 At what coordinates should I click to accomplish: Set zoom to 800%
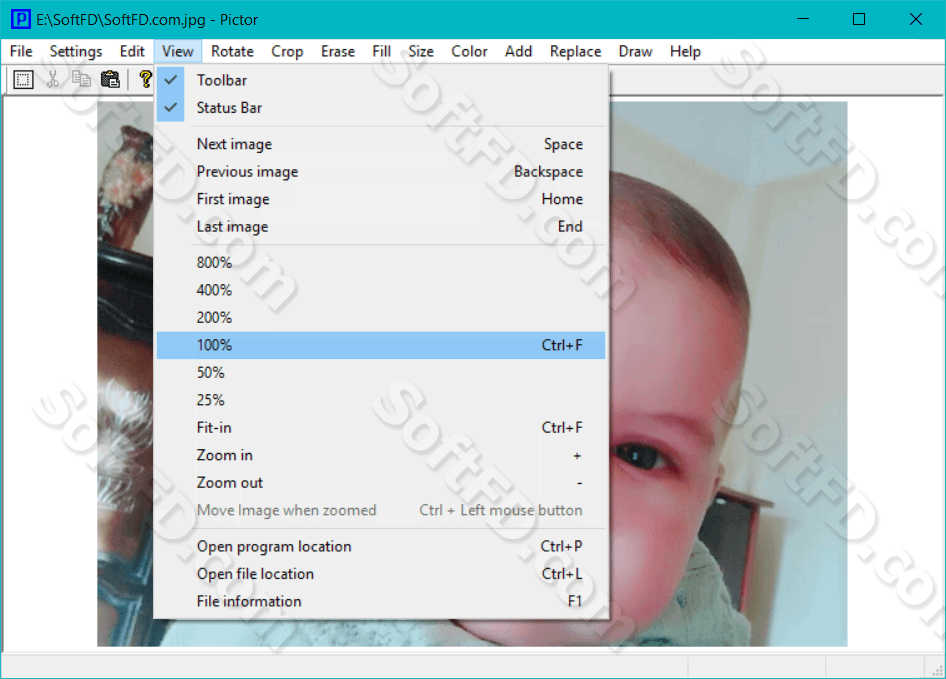381,263
